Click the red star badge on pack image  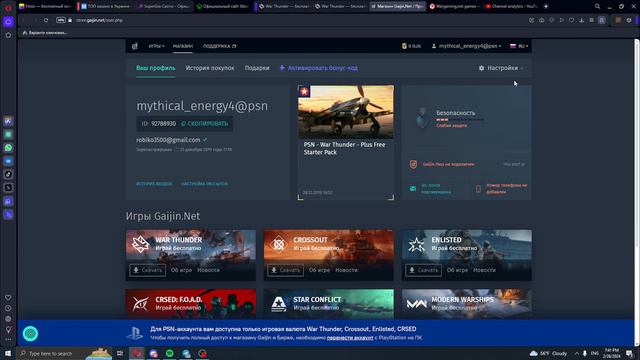[x=304, y=91]
